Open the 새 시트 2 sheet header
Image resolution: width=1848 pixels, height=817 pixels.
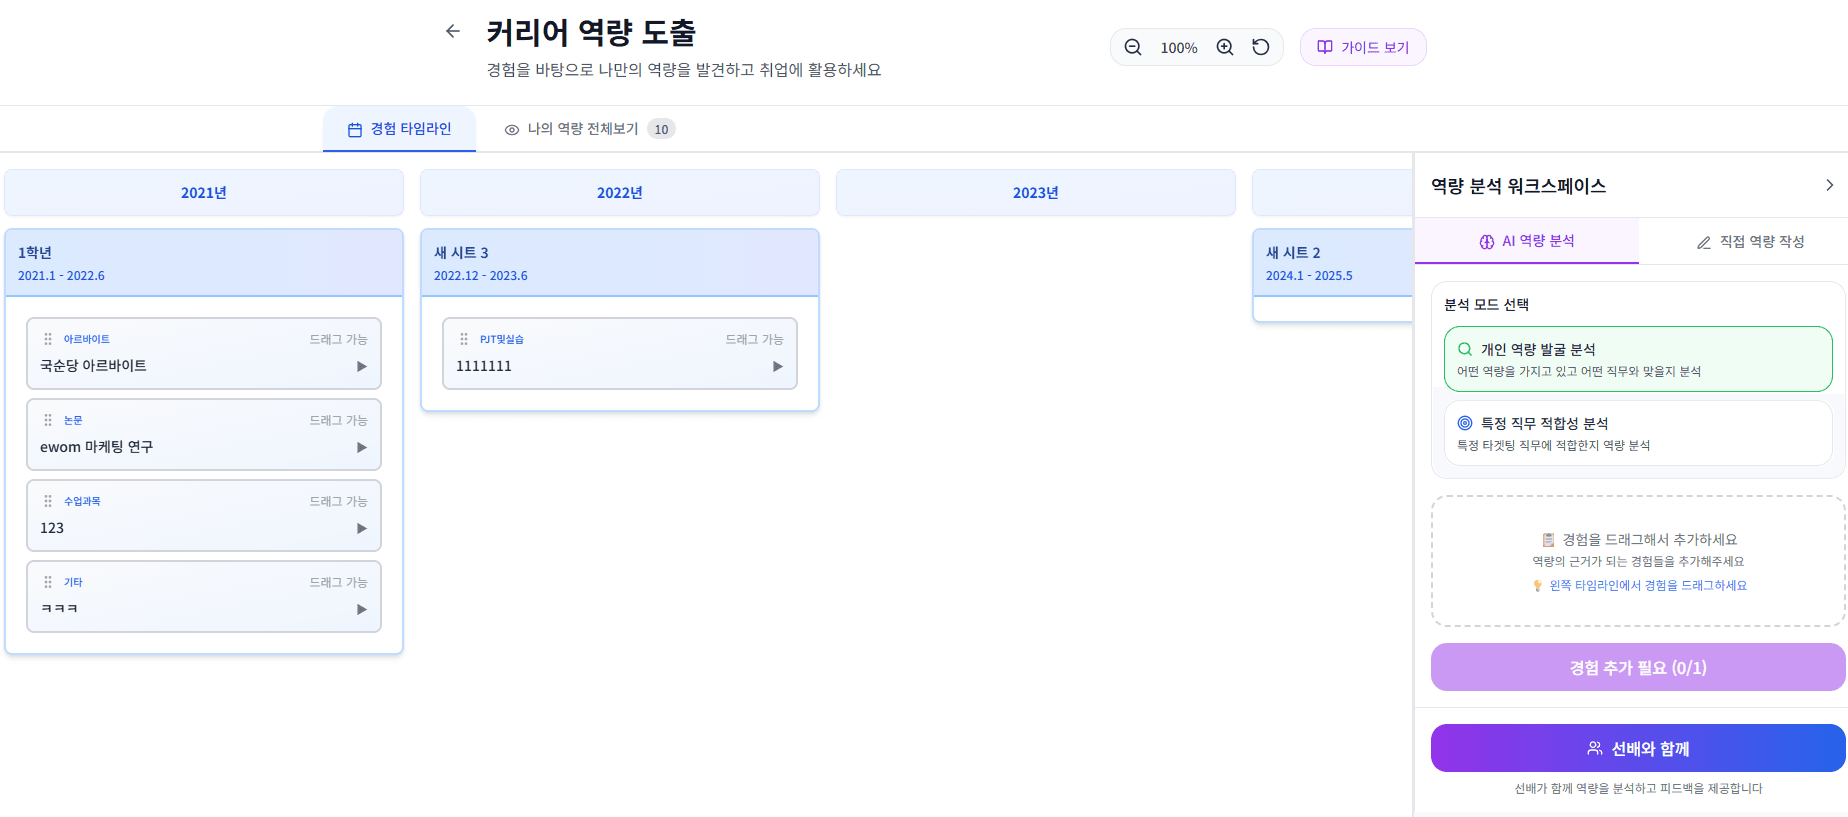pyautogui.click(x=1333, y=263)
